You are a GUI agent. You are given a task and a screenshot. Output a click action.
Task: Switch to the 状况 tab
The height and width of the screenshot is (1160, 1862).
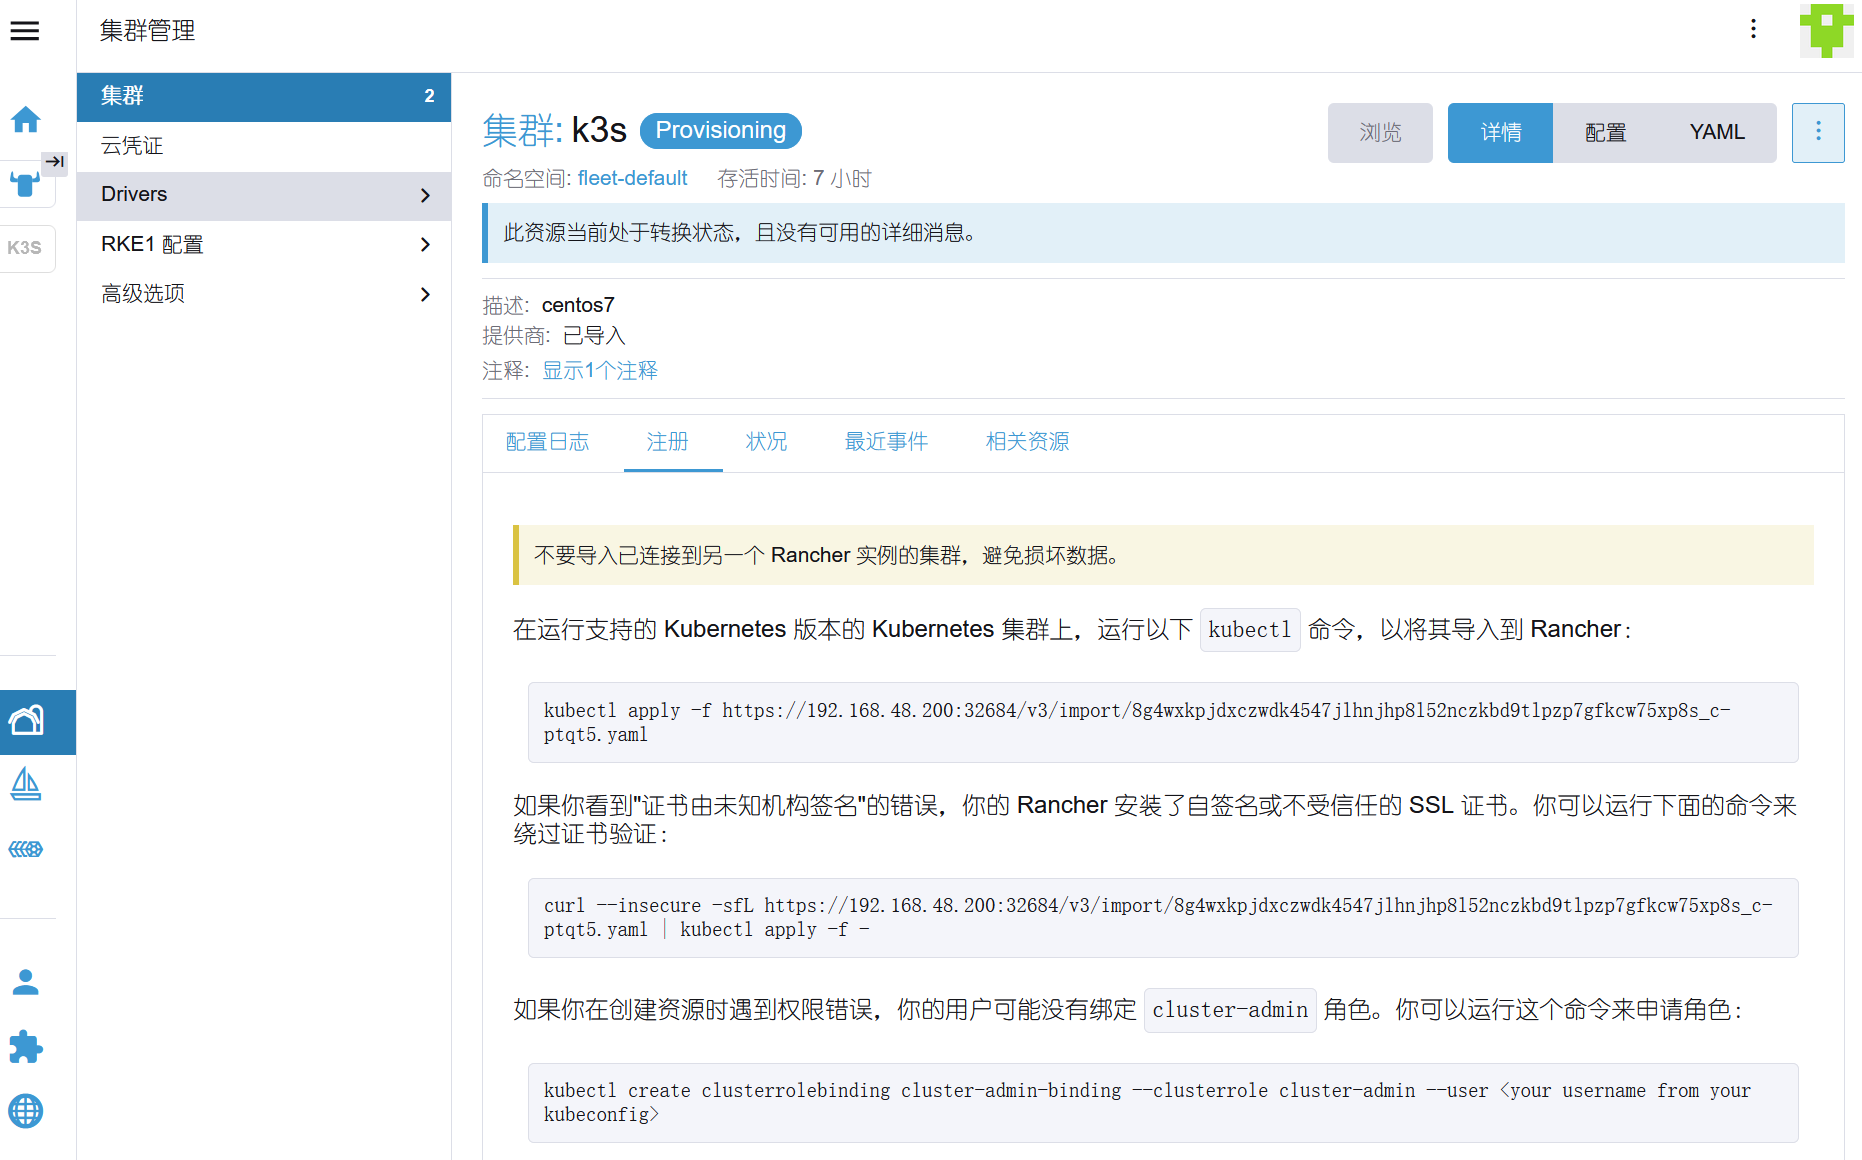click(766, 442)
